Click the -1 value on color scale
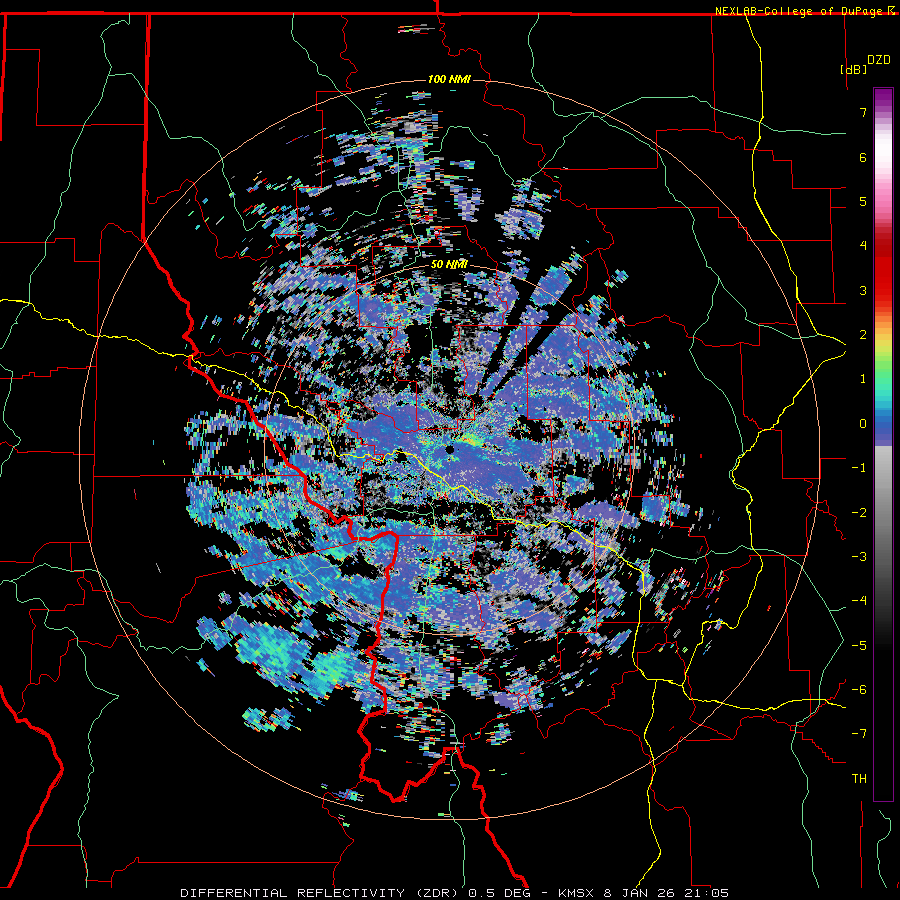Viewport: 900px width, 900px height. click(x=859, y=468)
